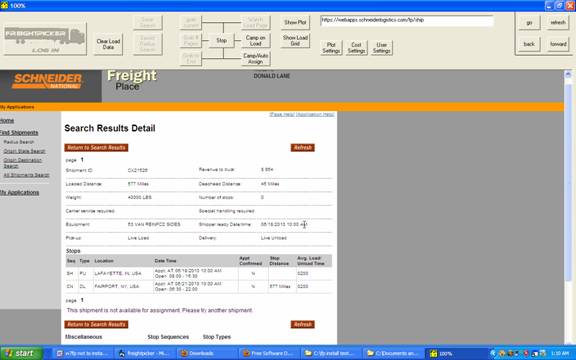Click into the URL address field
This screenshot has height=360, width=576.
click(x=407, y=21)
